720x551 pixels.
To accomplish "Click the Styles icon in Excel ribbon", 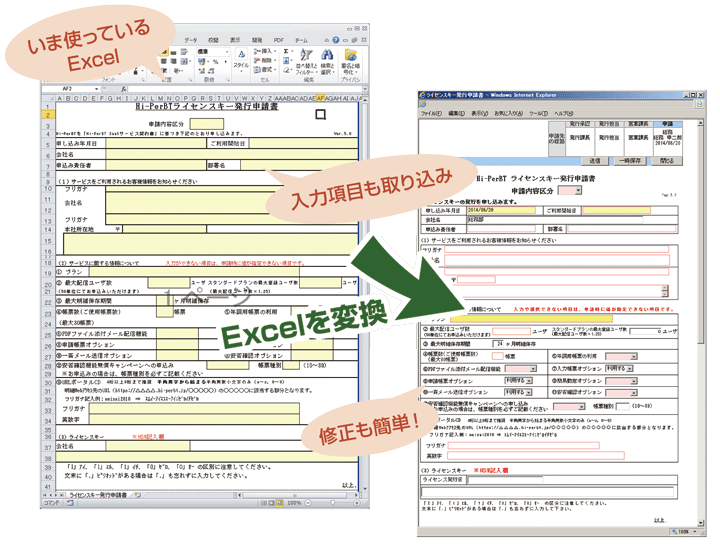I will point(242,54).
